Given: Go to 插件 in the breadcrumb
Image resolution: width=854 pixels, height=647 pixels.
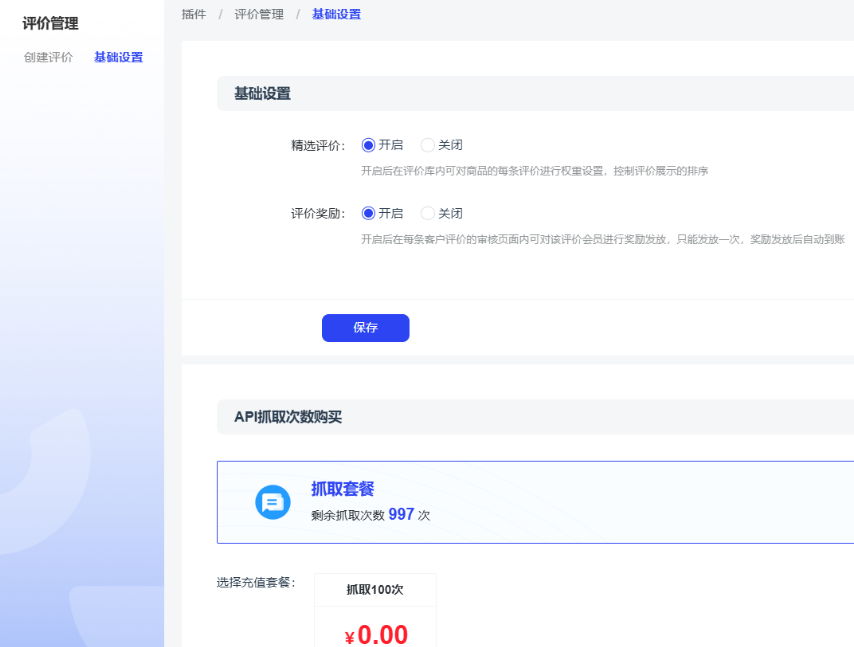Looking at the screenshot, I should point(194,14).
